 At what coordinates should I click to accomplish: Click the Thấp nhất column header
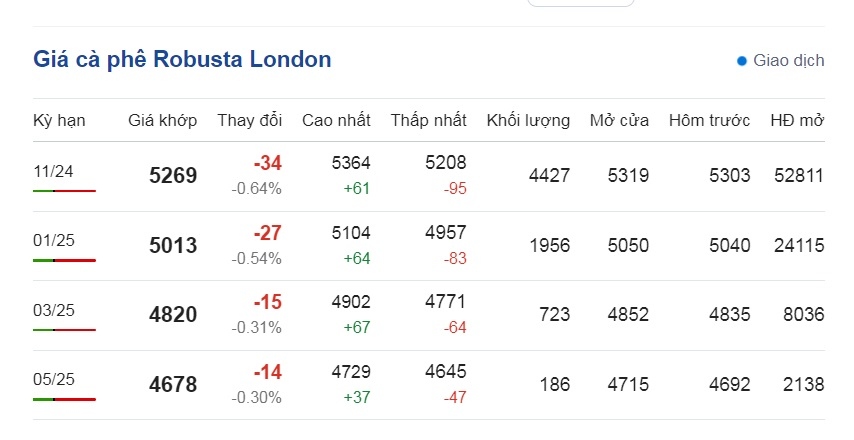click(x=428, y=120)
